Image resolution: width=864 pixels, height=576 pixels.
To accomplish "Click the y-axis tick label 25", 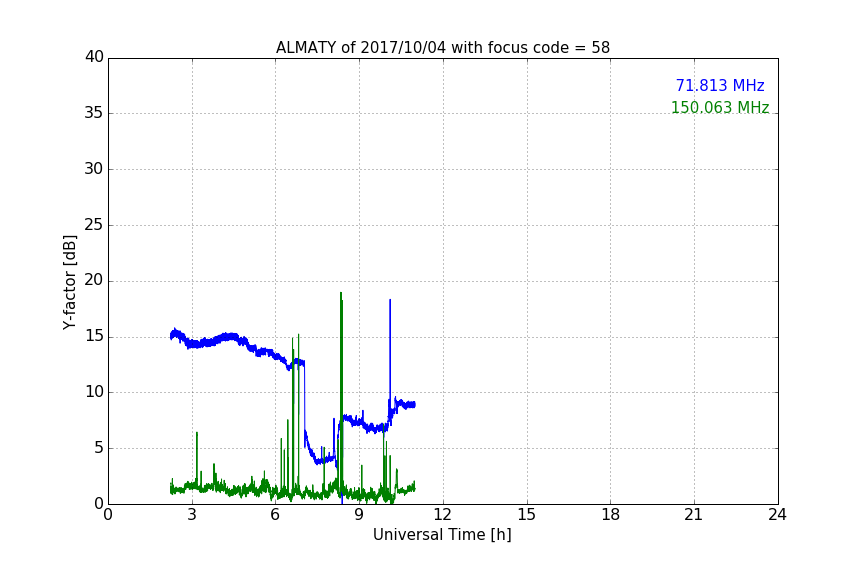I will pyautogui.click(x=94, y=224).
